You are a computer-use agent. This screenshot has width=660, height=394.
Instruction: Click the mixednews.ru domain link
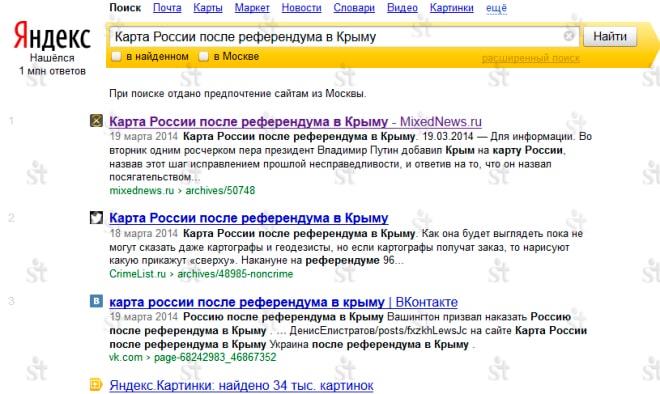tap(141, 190)
